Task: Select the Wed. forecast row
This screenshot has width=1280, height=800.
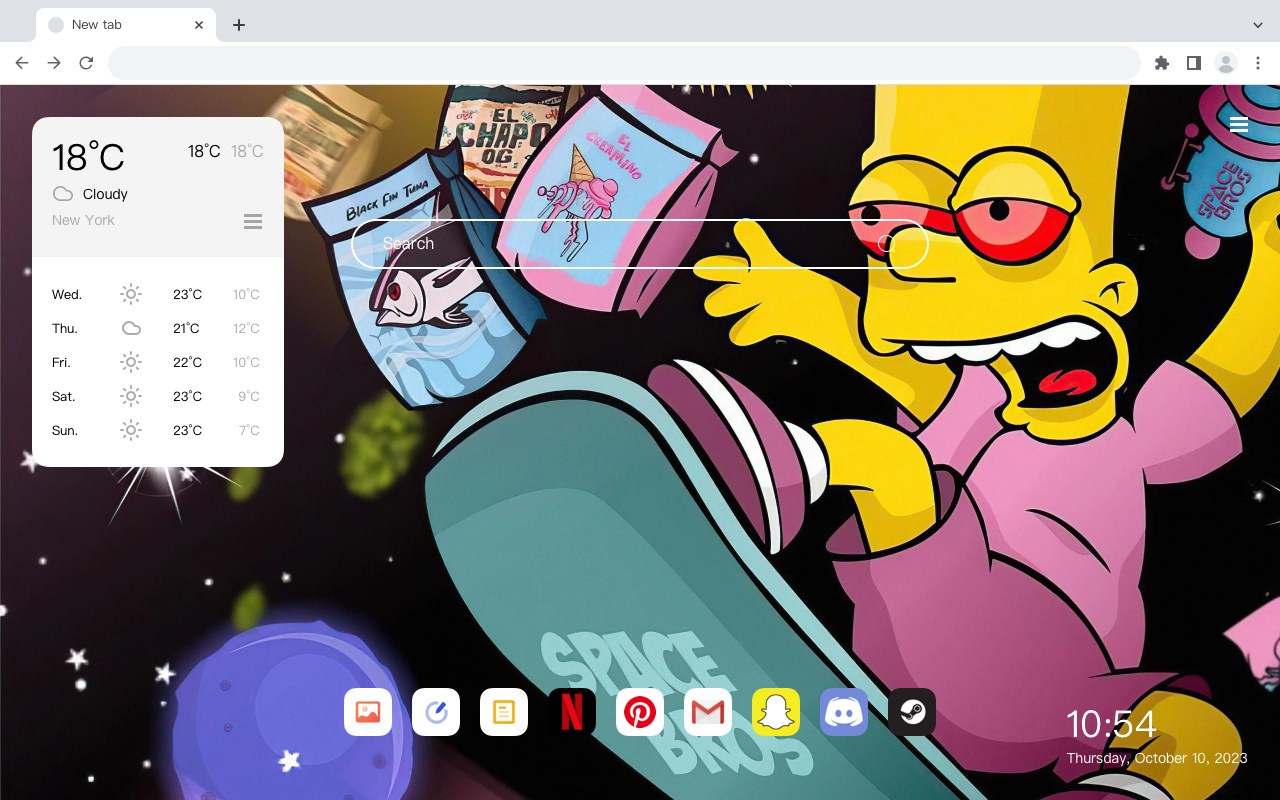Action: coord(158,294)
